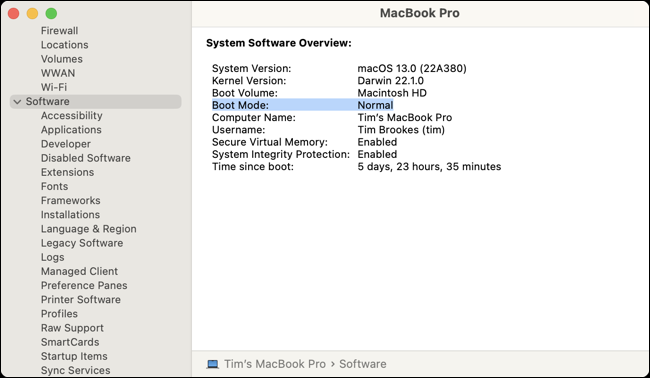650x378 pixels.
Task: Click Software in bottom path bar
Action: (363, 364)
